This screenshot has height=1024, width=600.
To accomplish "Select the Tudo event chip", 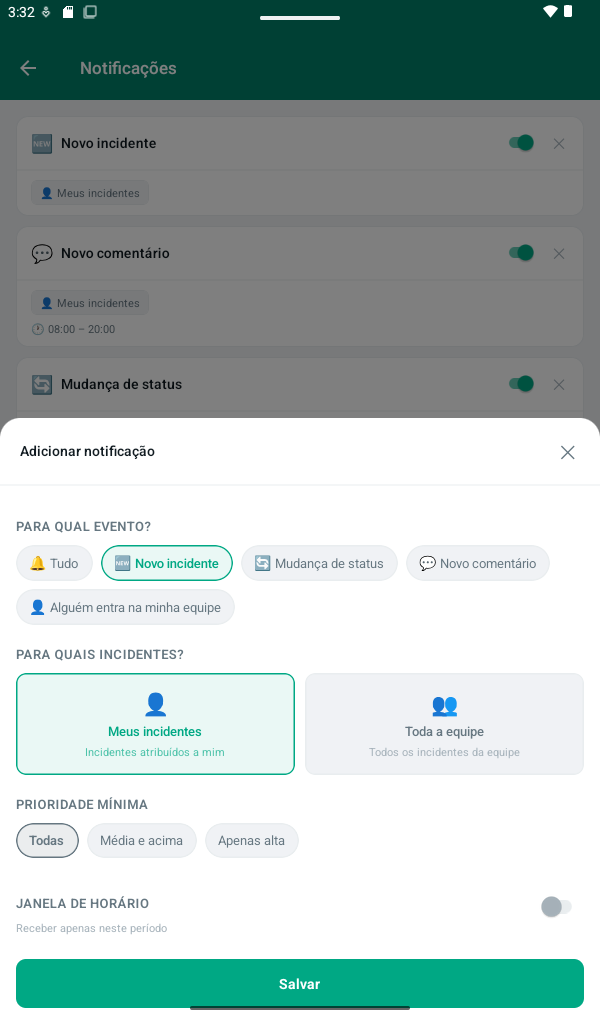I will [54, 563].
